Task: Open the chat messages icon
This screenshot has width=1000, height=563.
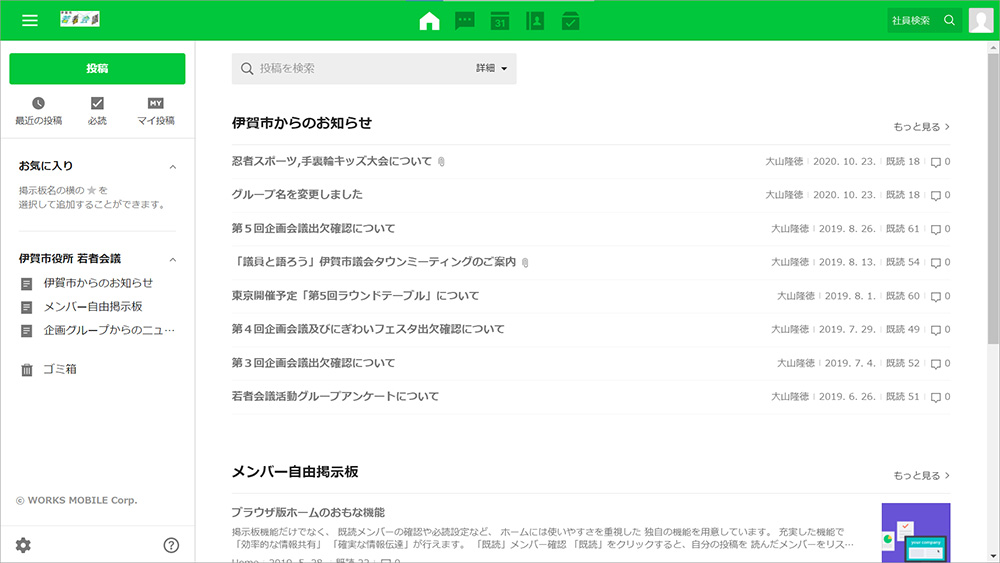Action: pos(465,21)
